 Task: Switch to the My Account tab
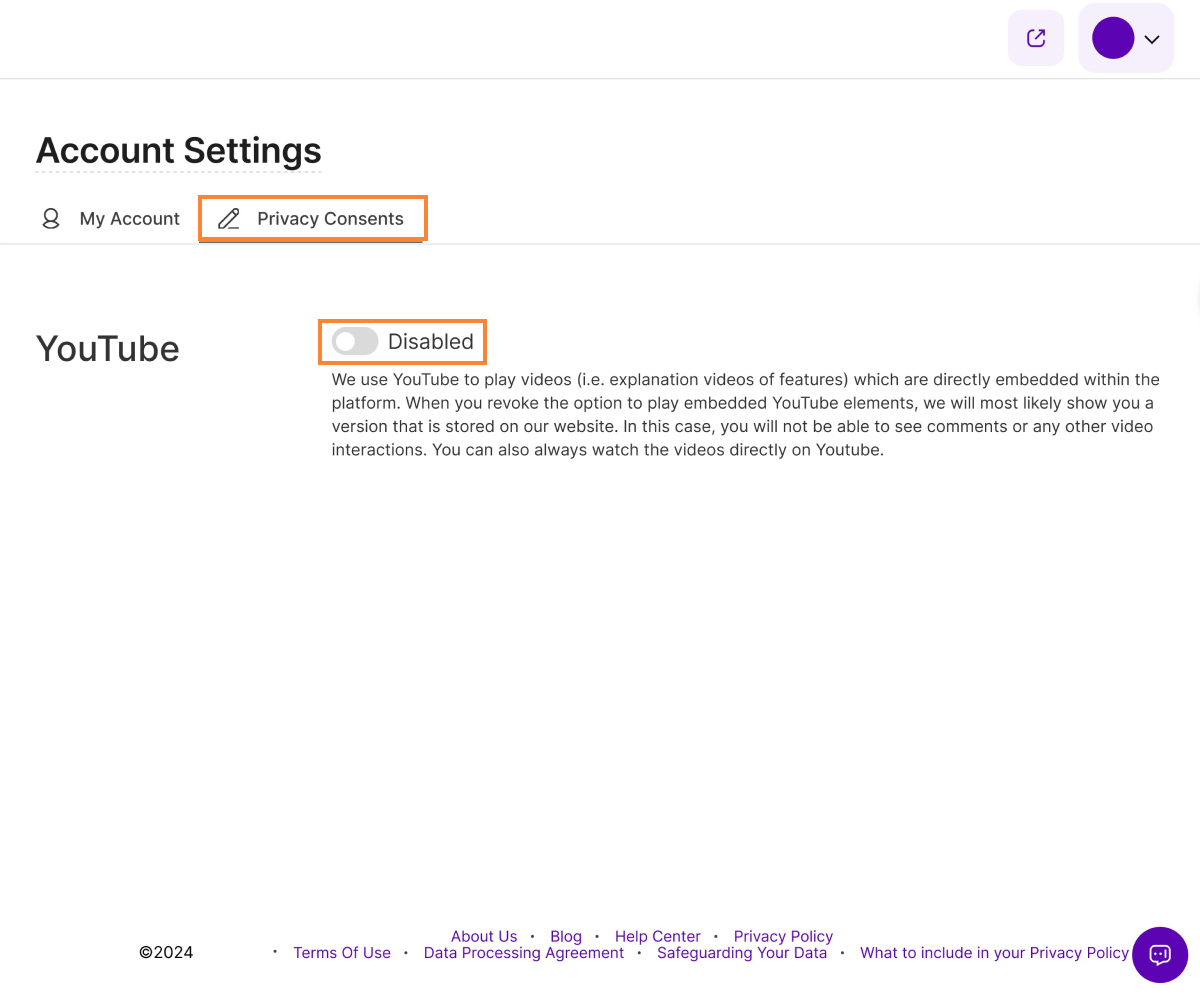(x=129, y=219)
